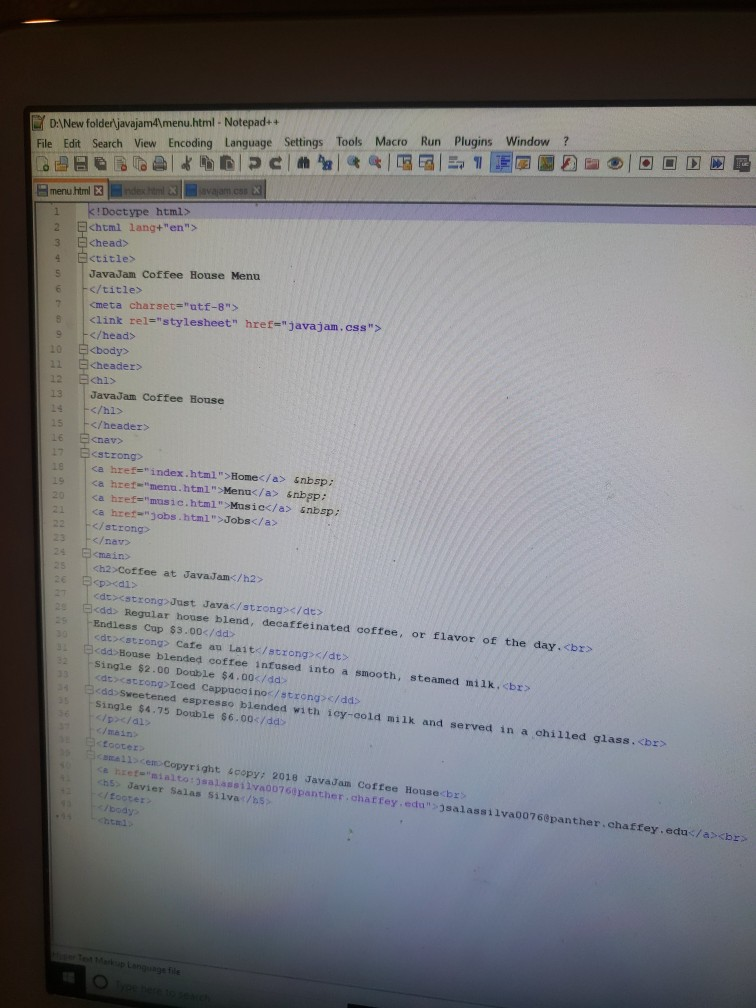Toggle synchronize vertical scrolling
This screenshot has height=1008, width=756.
[x=404, y=163]
